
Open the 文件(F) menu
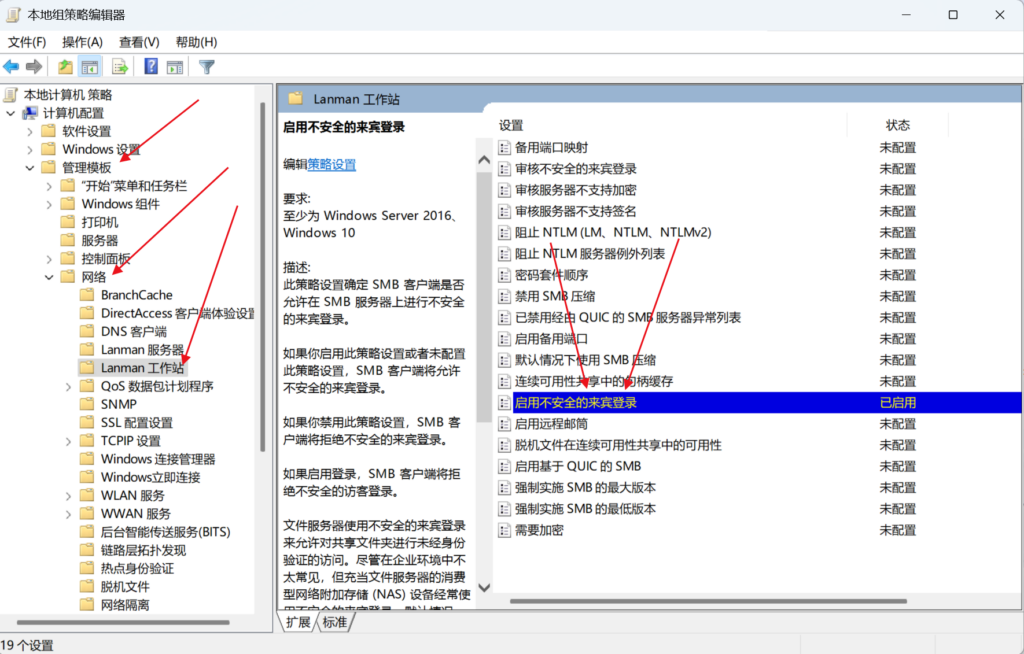(27, 42)
